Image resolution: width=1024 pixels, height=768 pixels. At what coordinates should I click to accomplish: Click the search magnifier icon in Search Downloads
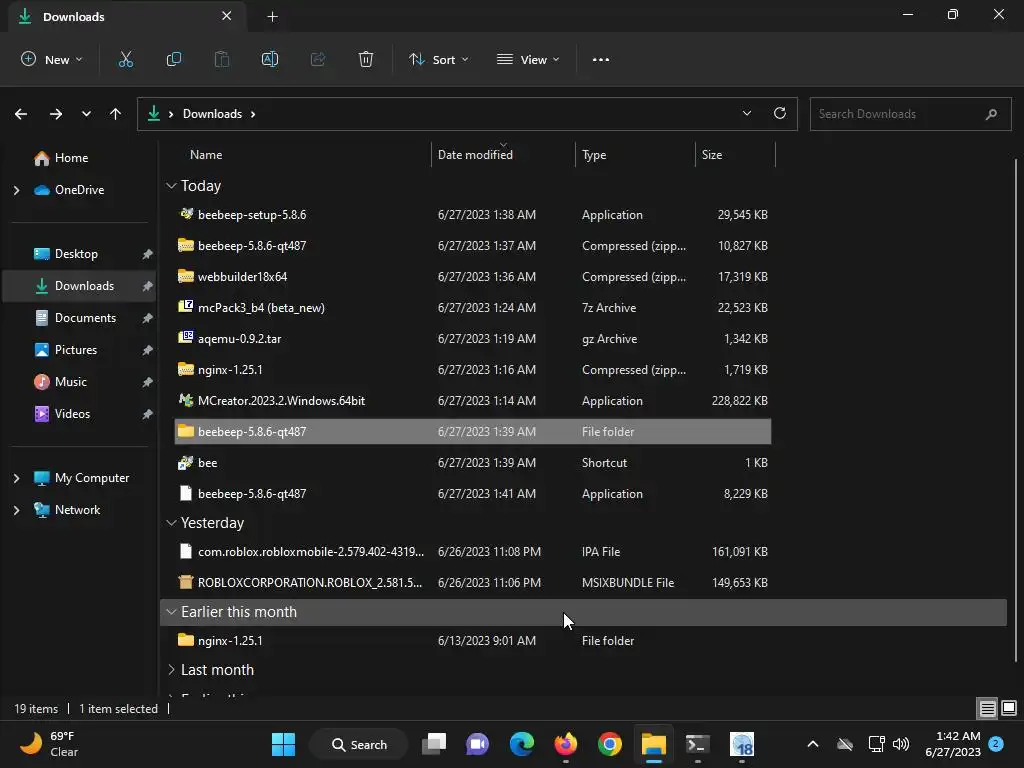coord(991,114)
